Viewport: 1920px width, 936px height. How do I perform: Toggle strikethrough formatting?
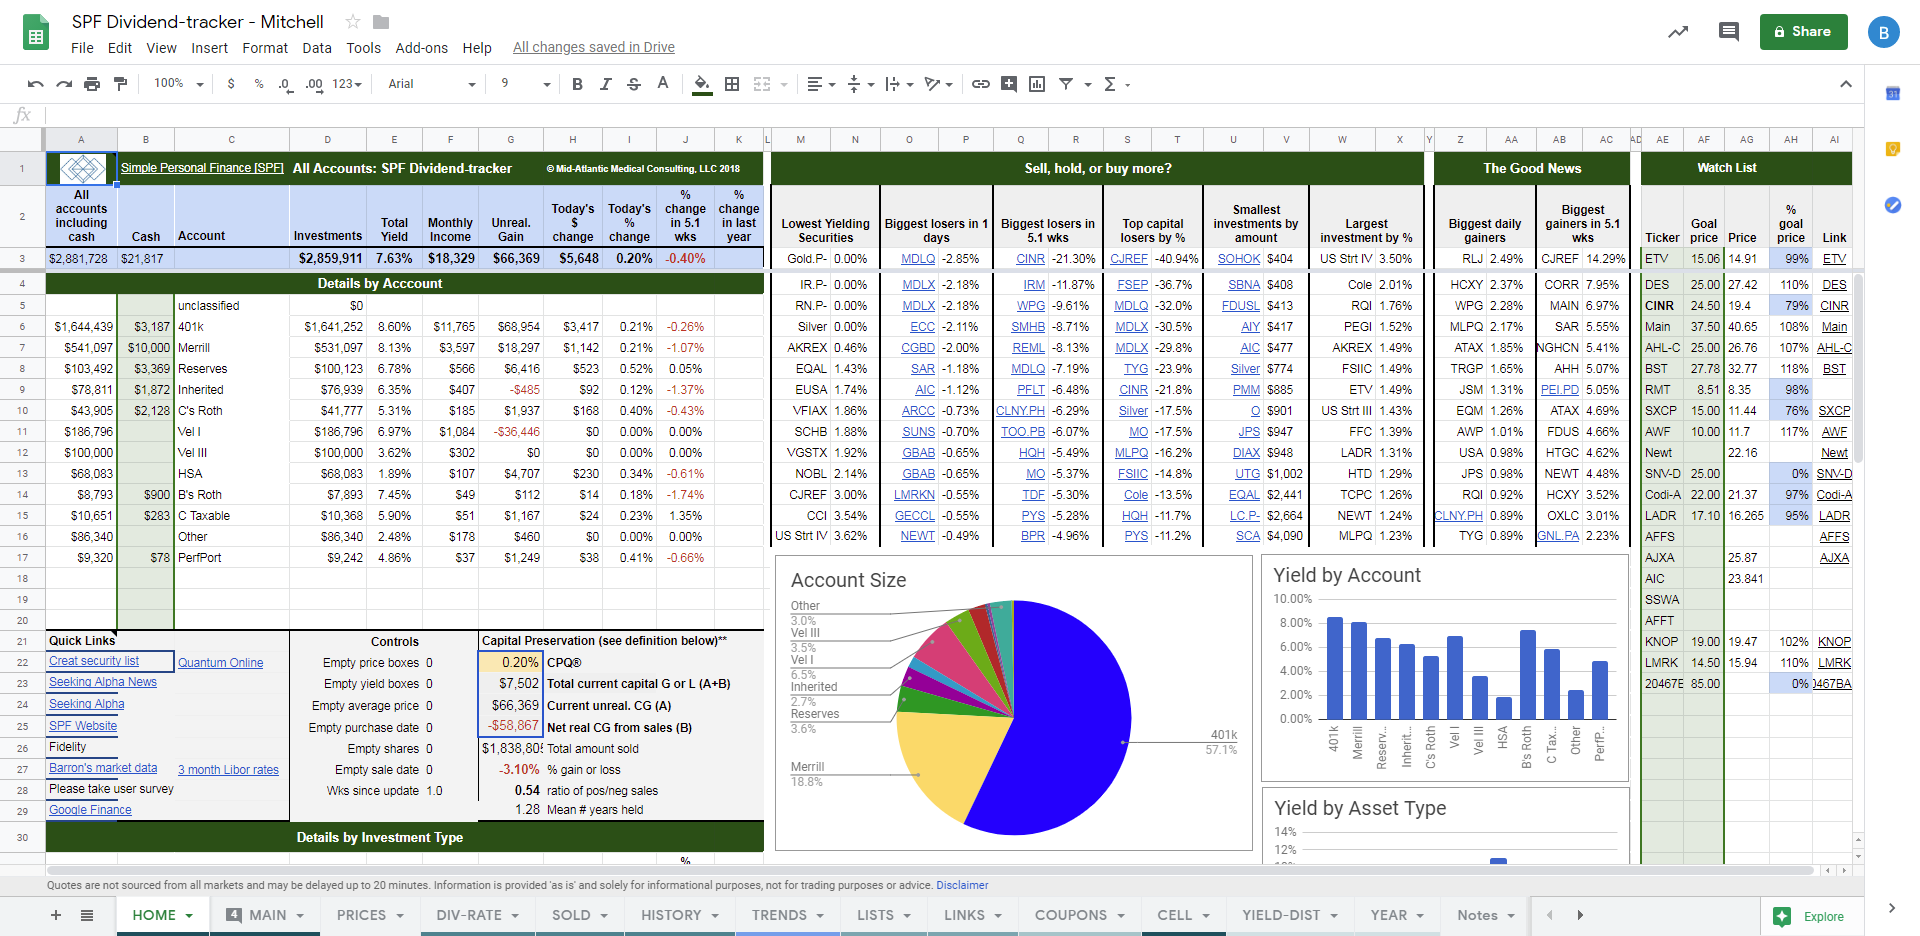pyautogui.click(x=633, y=84)
